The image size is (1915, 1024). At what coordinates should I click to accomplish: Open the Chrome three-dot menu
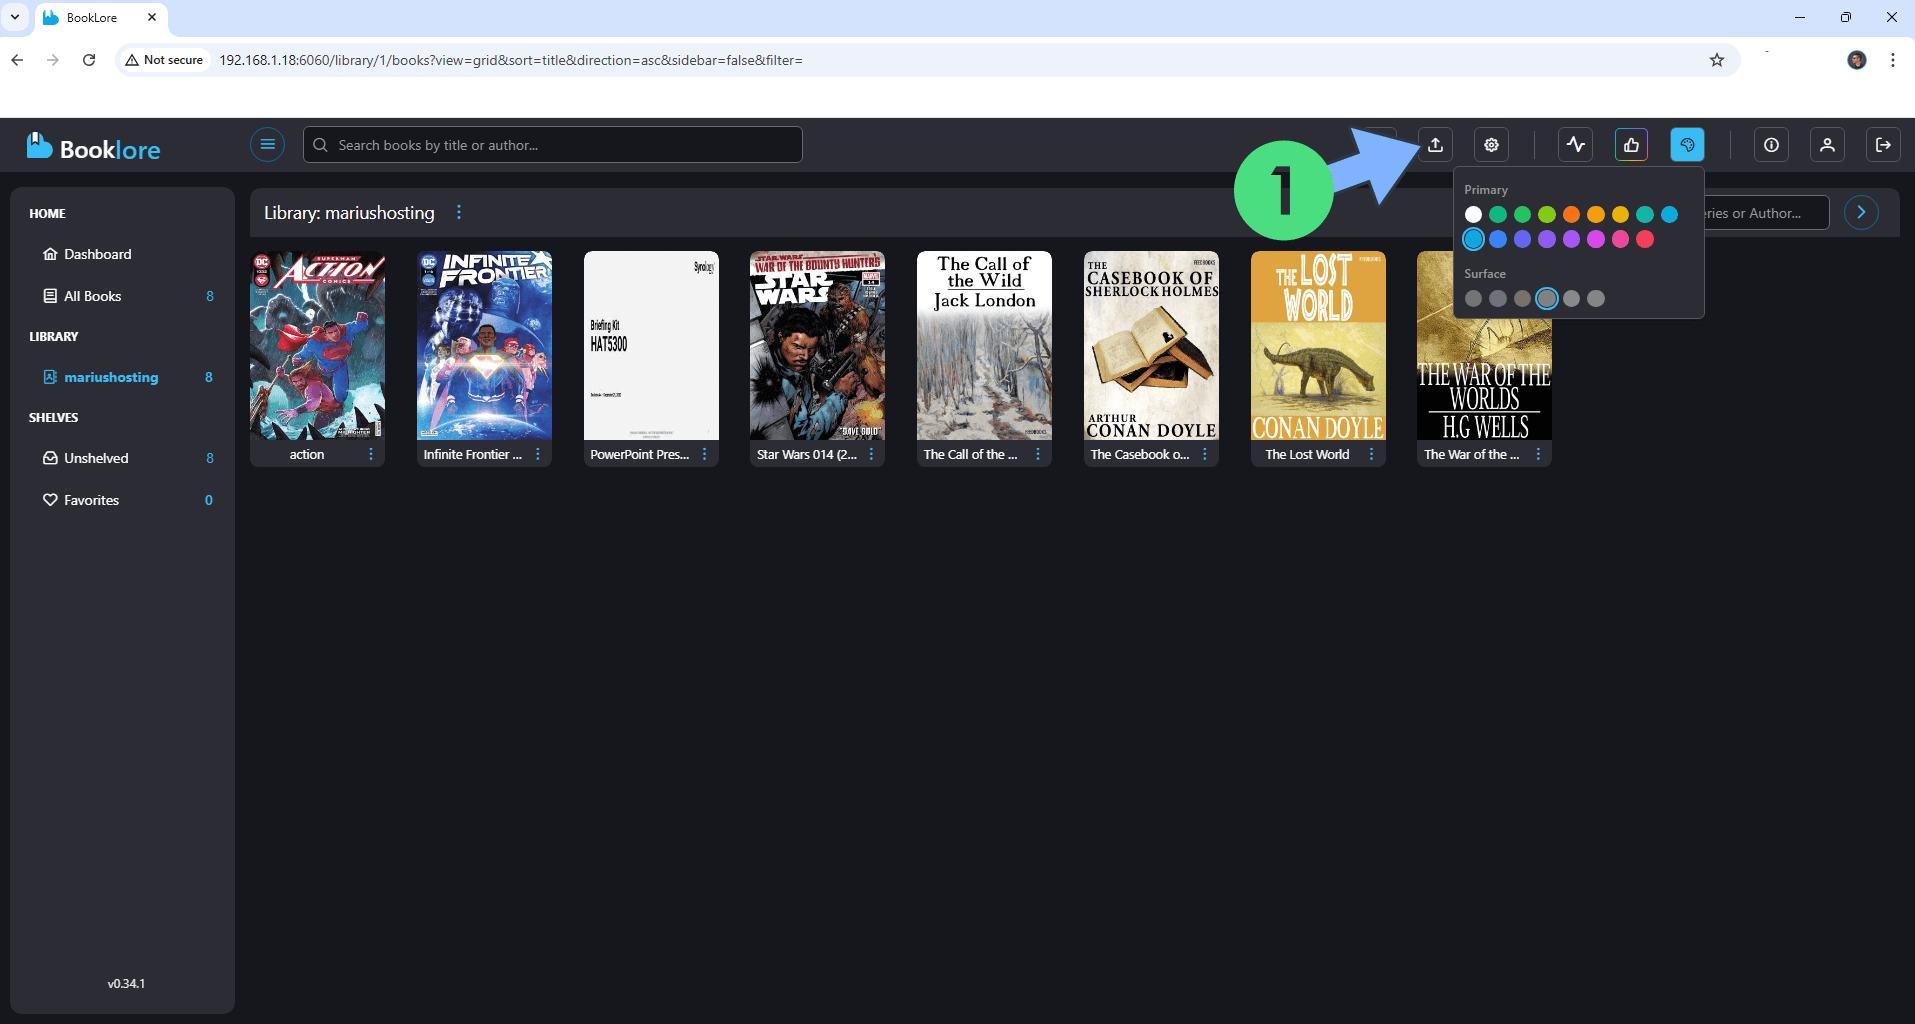[x=1893, y=60]
